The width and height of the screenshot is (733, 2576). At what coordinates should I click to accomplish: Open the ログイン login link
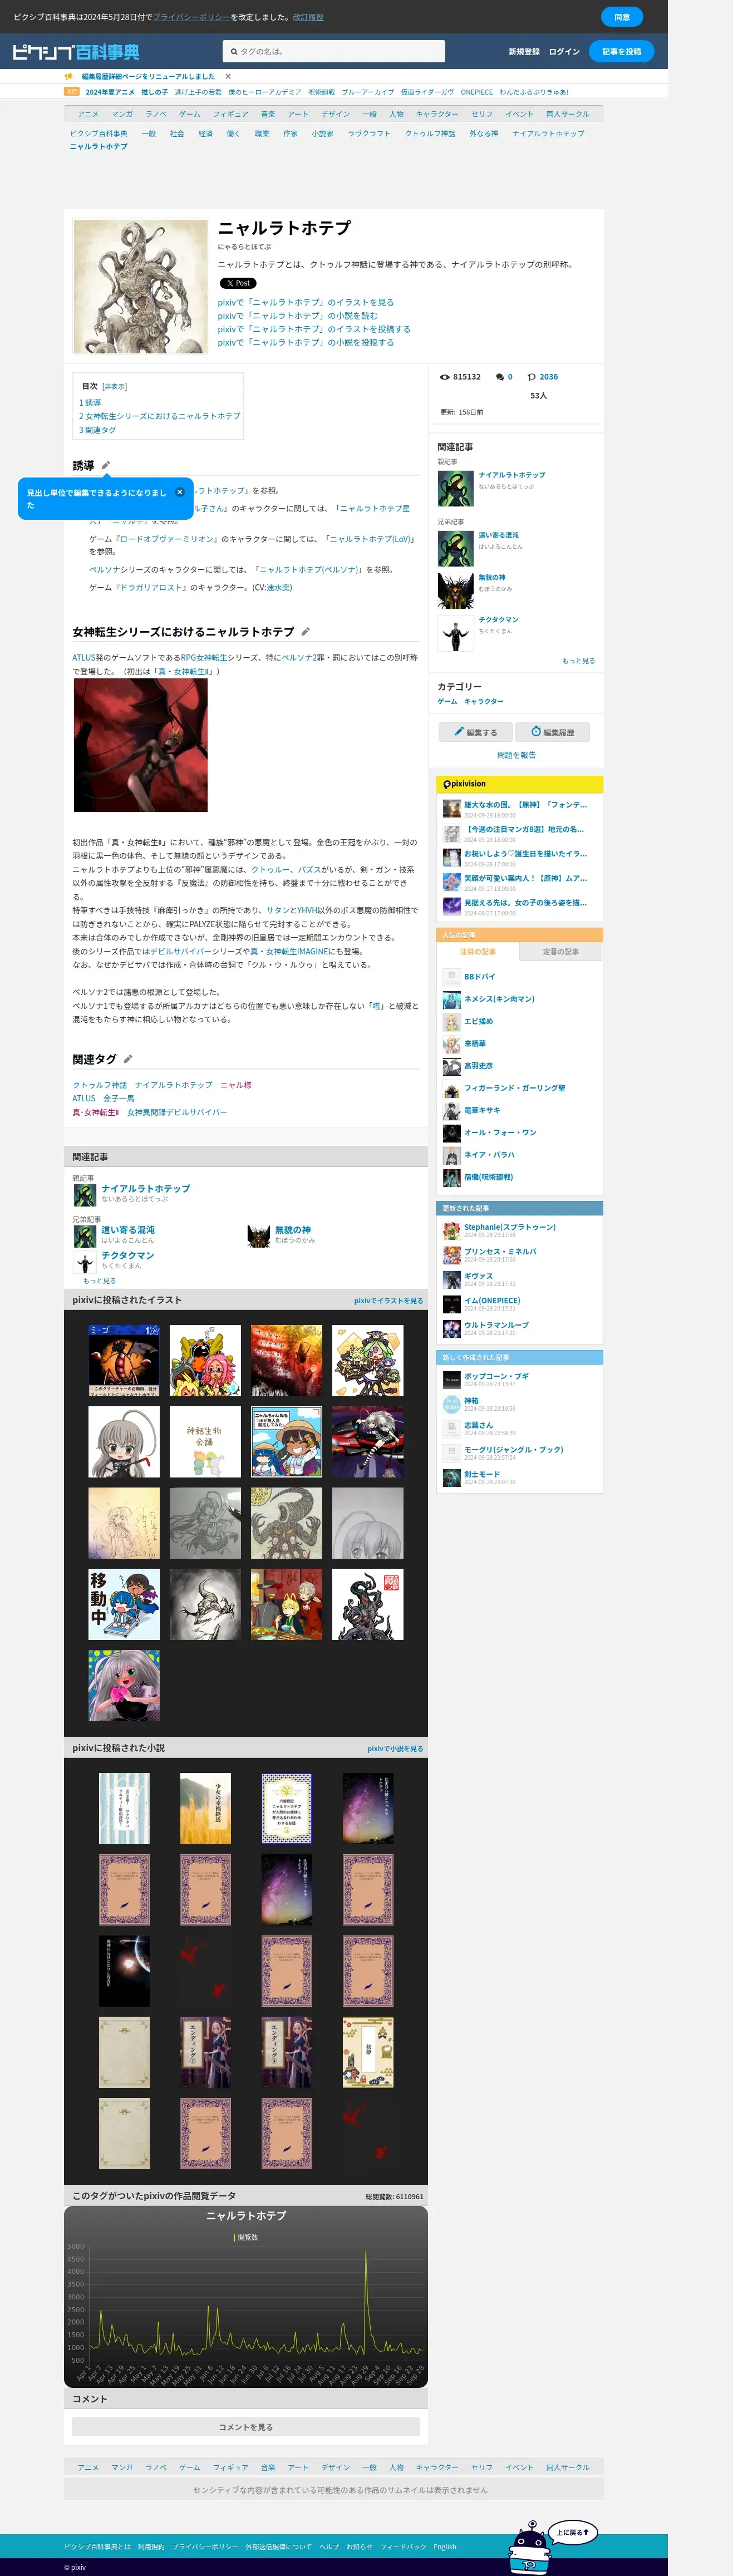tap(564, 52)
